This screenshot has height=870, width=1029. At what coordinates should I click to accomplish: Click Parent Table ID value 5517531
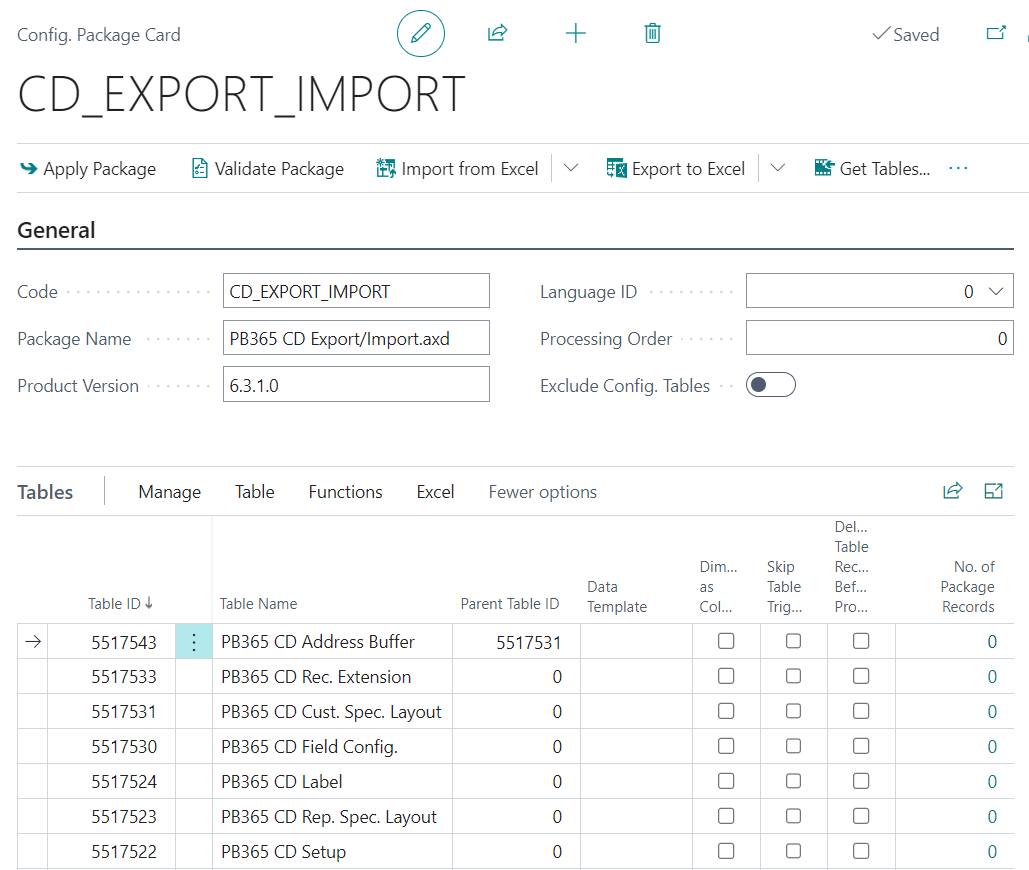(x=528, y=642)
